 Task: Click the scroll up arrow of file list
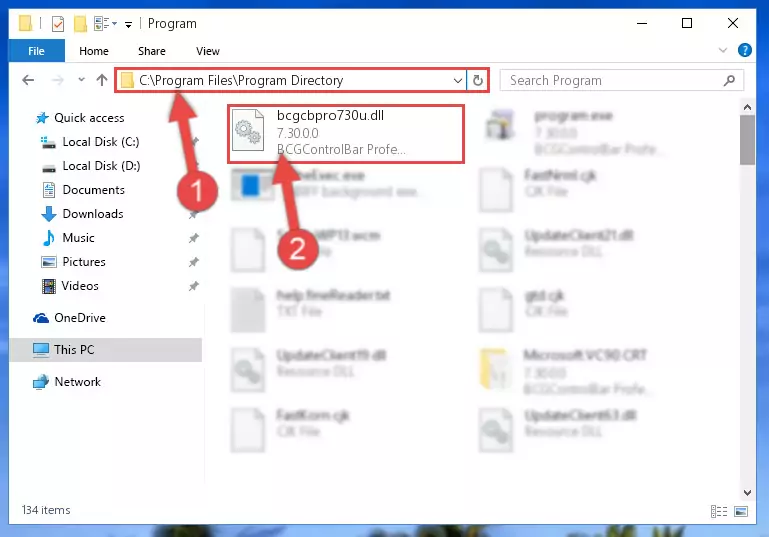point(747,107)
